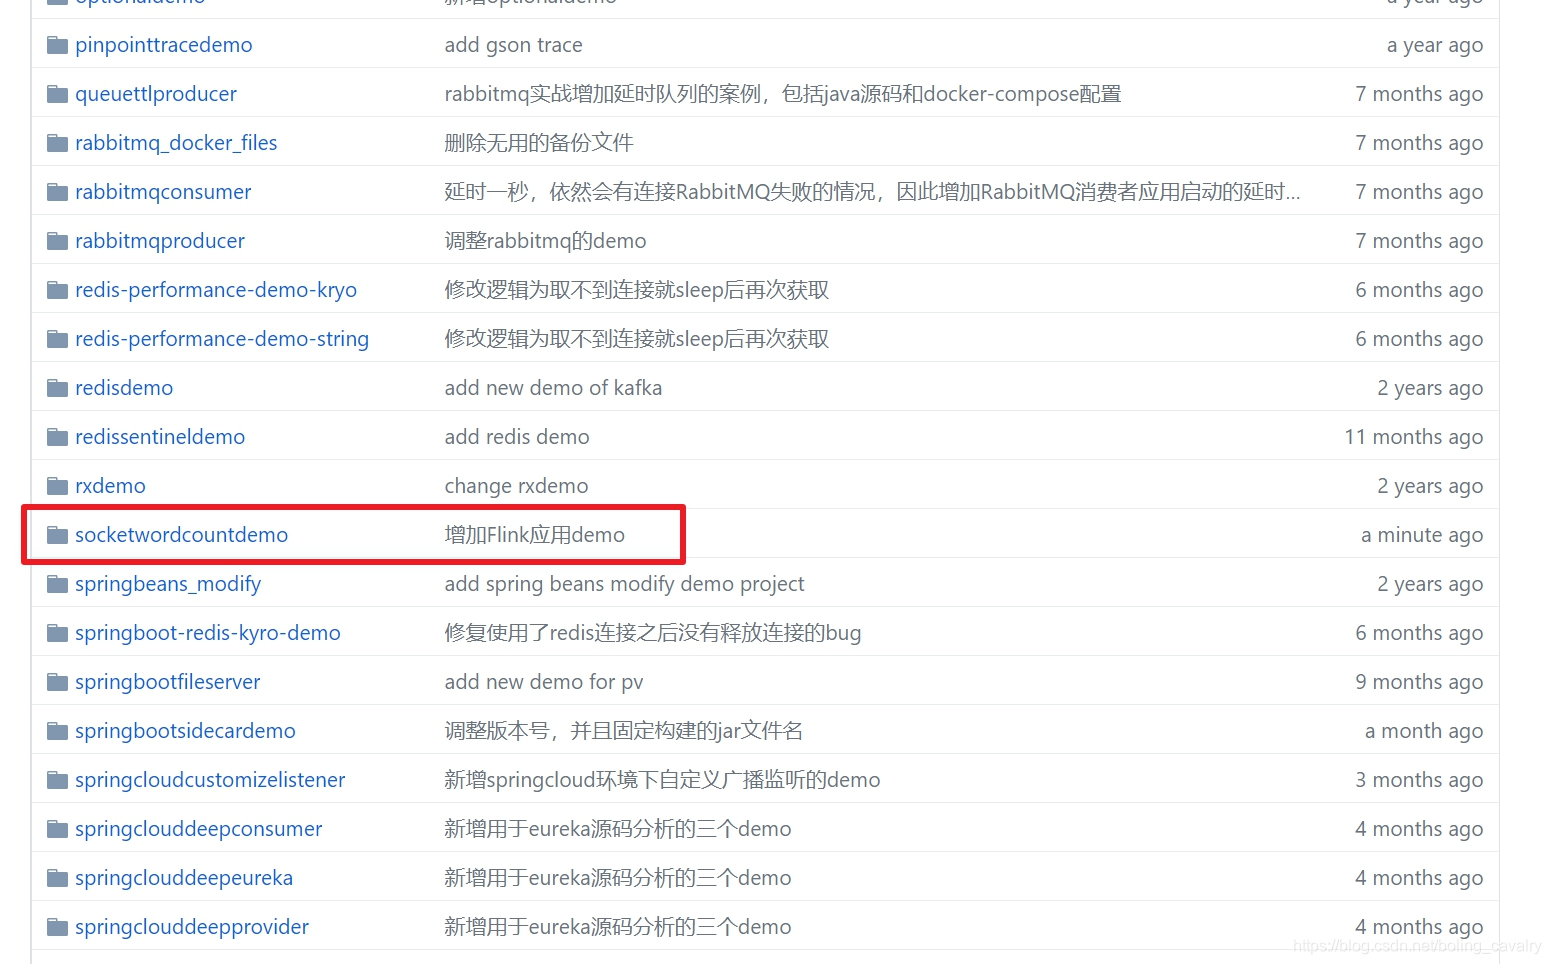View commit 'add redis demo'
This screenshot has height=964, width=1551.
517,437
